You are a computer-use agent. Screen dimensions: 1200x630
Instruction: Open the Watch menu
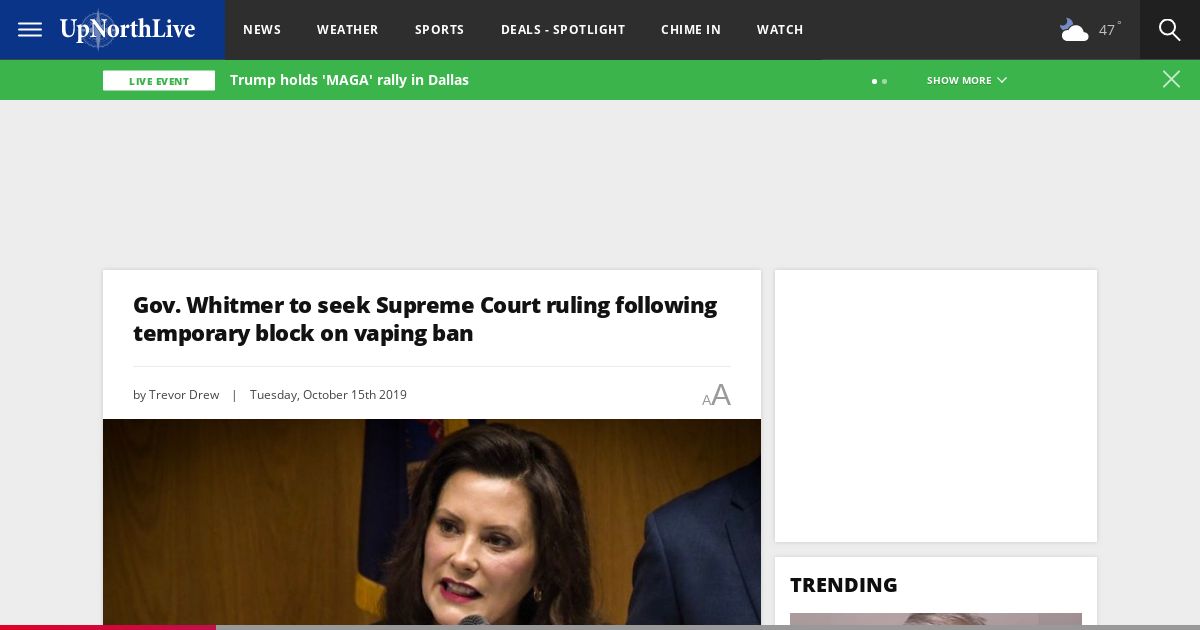780,30
